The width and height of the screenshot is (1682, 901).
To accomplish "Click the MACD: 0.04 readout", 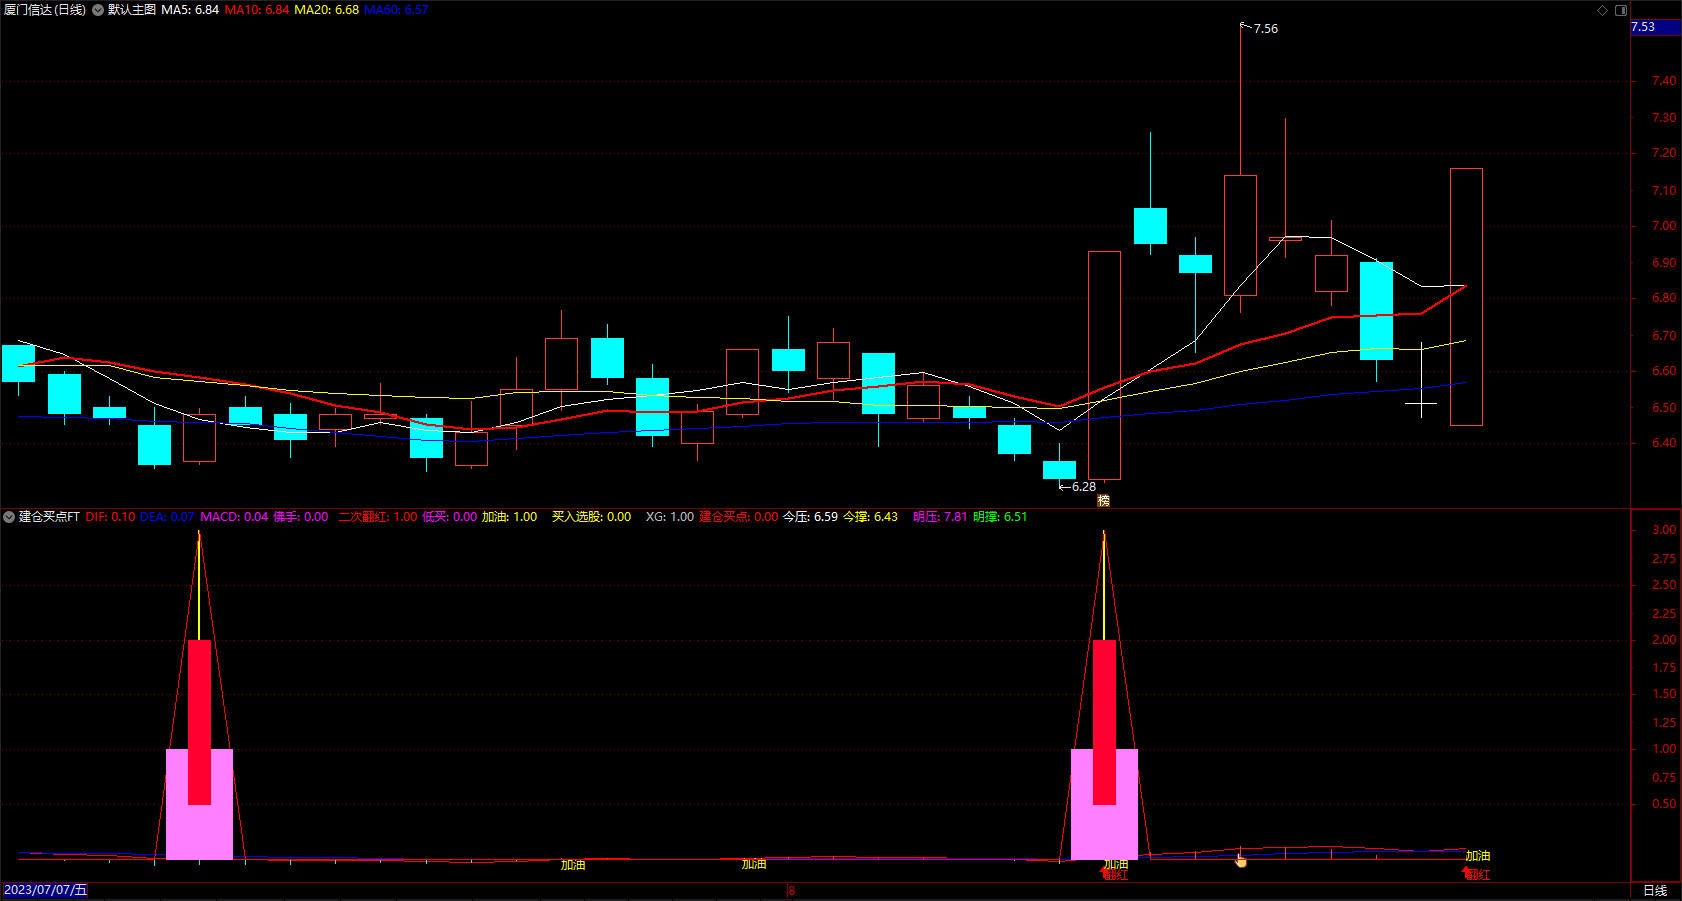I will pos(234,517).
